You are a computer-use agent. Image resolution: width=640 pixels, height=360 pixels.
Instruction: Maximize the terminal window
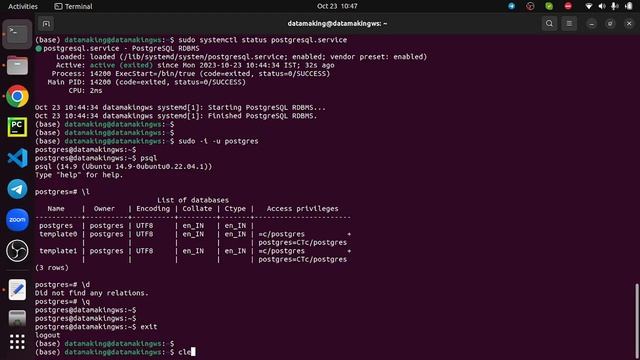click(x=610, y=24)
